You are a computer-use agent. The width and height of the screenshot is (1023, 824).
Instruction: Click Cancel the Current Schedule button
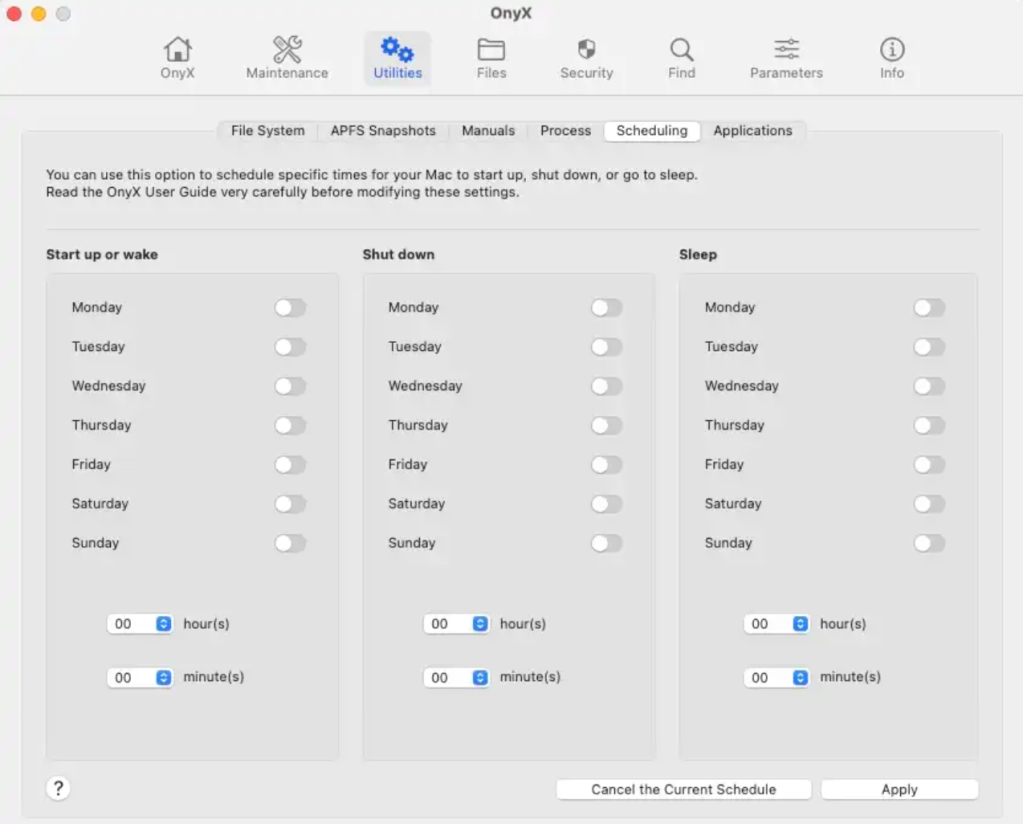[x=683, y=789]
